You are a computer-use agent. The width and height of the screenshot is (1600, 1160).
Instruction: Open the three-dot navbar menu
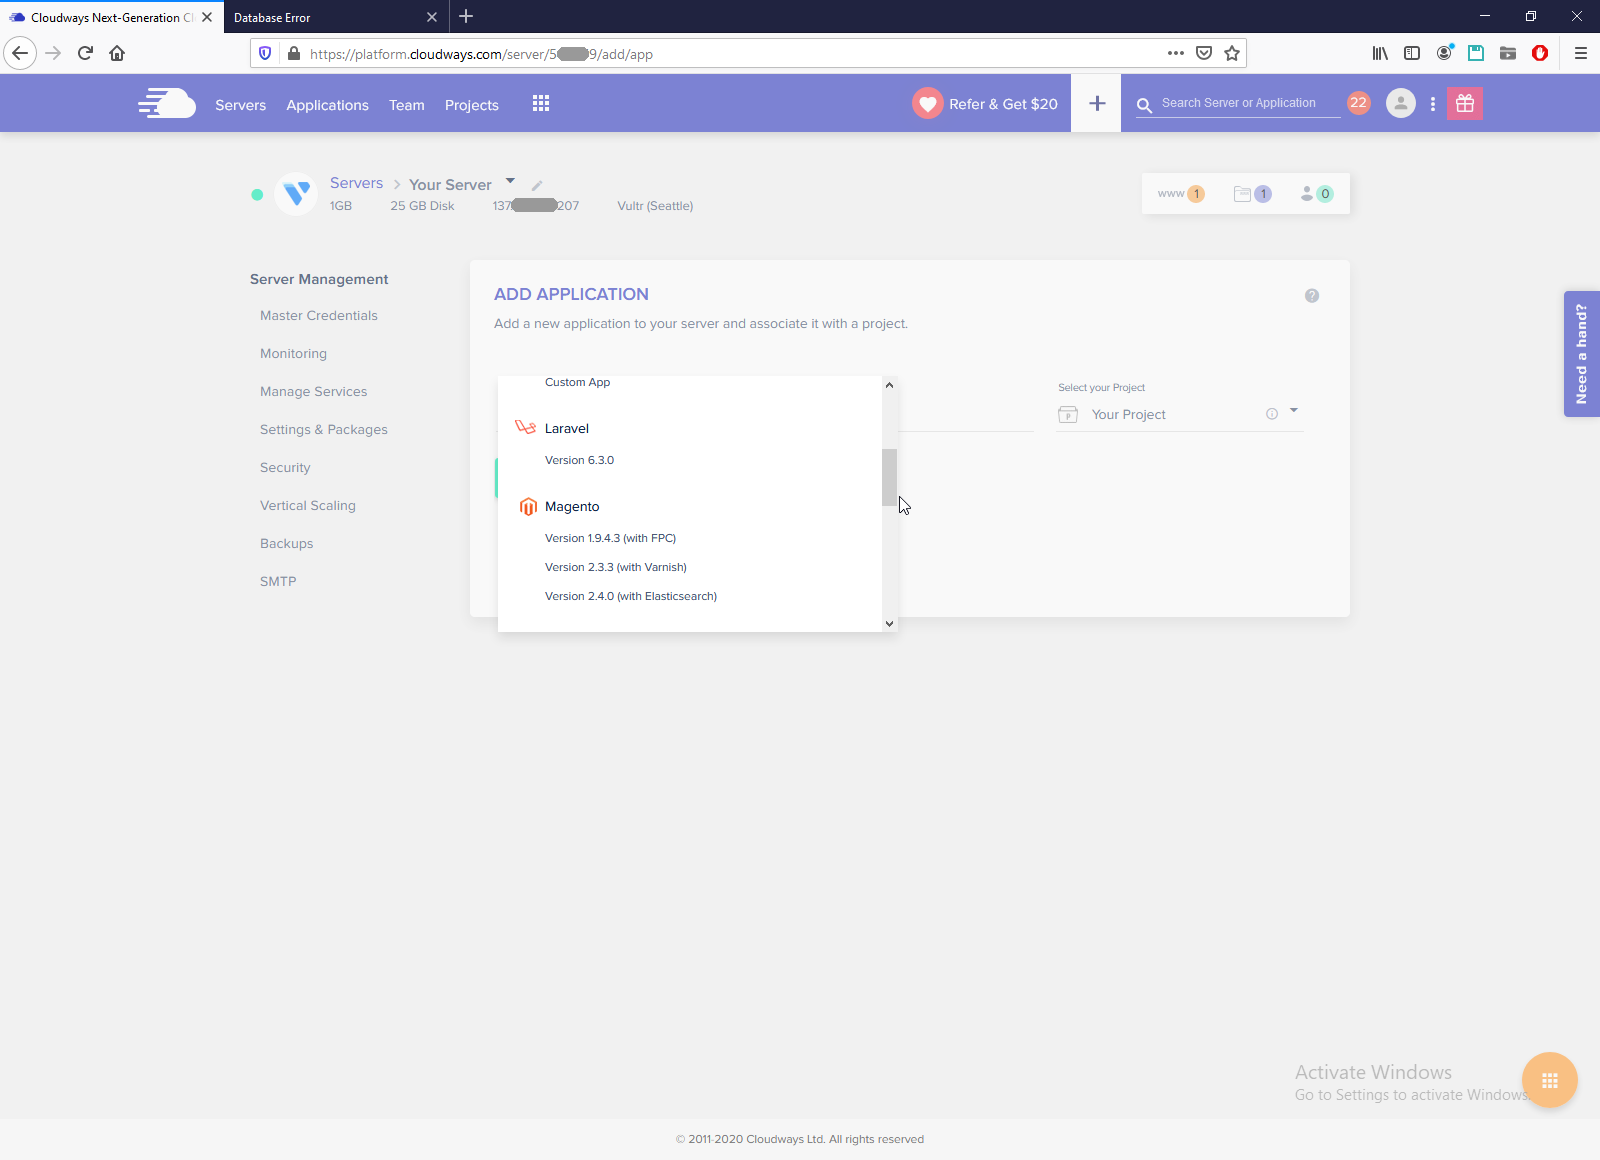tap(1433, 103)
